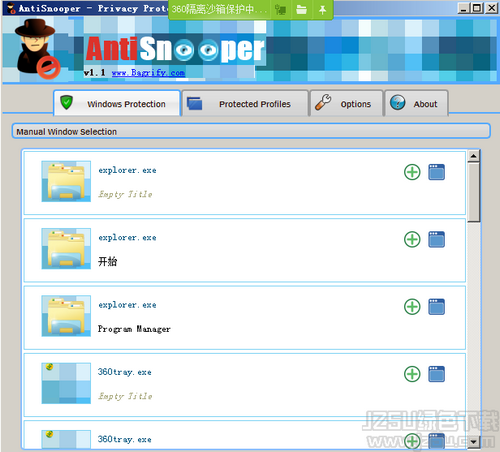This screenshot has height=452, width=500.
Task: Select explorer.exe name above 开始
Action: click(127, 238)
